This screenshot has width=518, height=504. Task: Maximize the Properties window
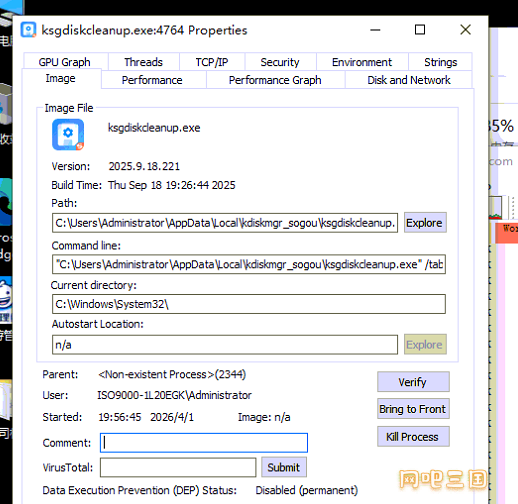pyautogui.click(x=420, y=30)
